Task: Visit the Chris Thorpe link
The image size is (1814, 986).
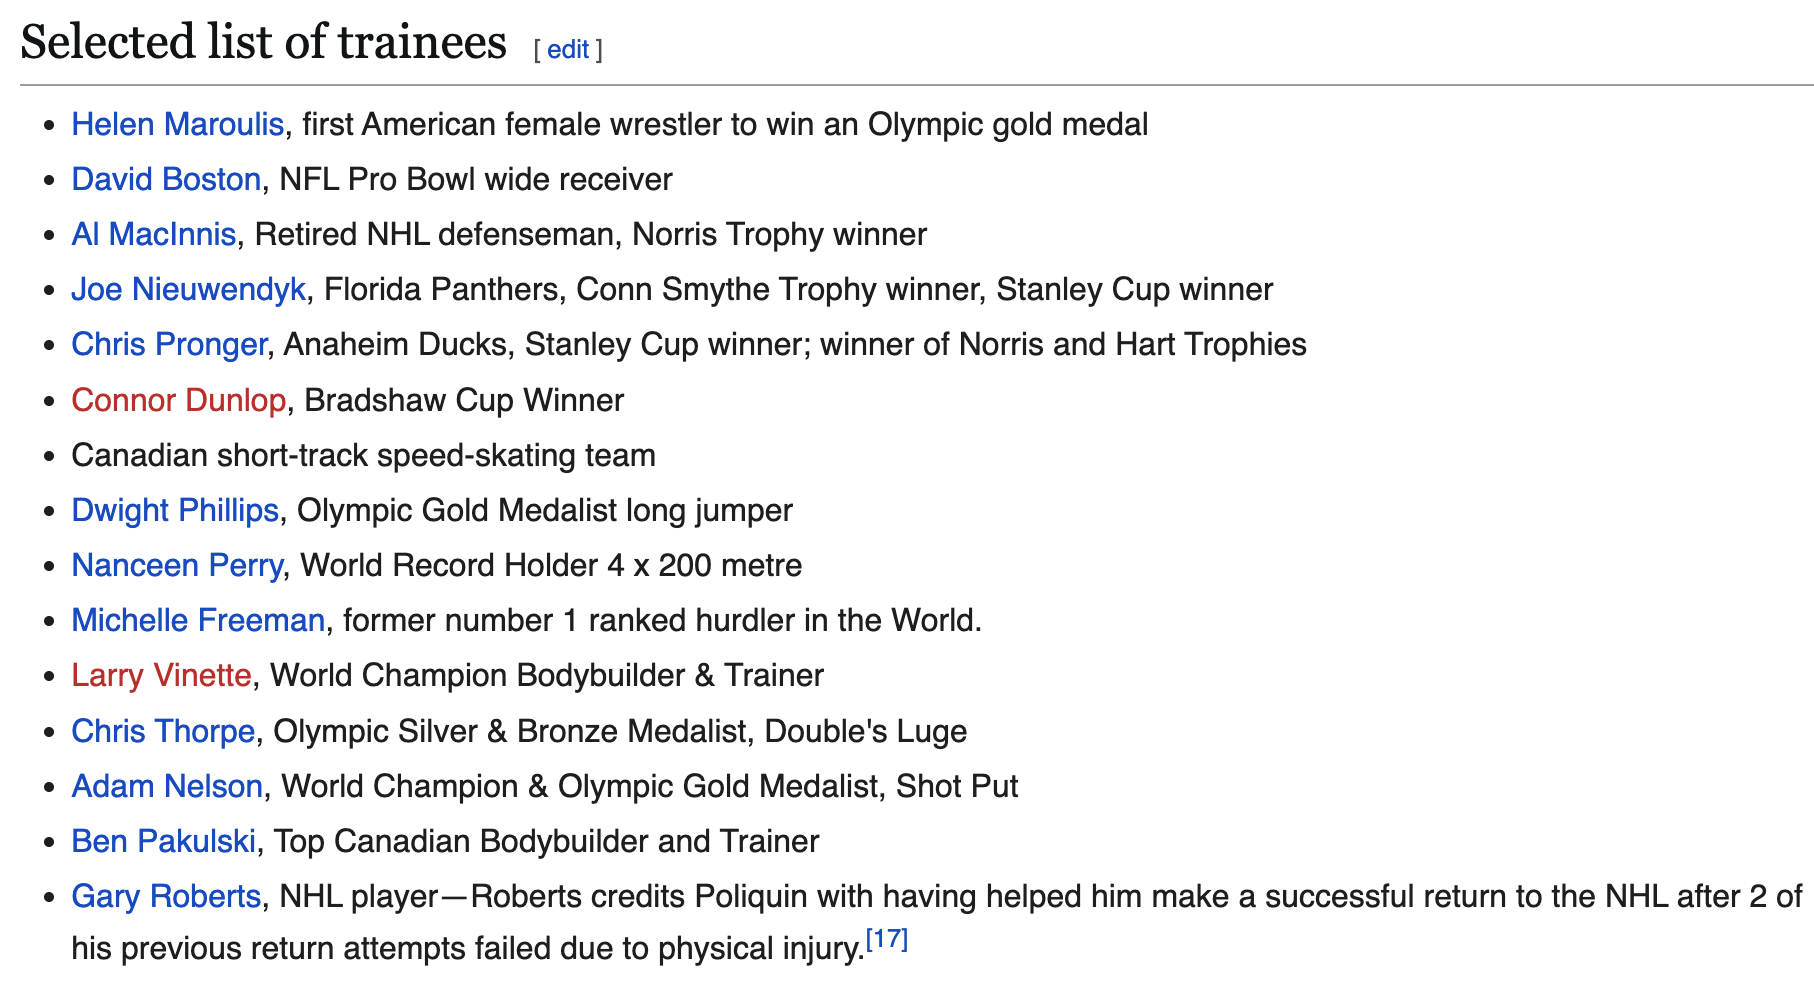Action: (162, 732)
